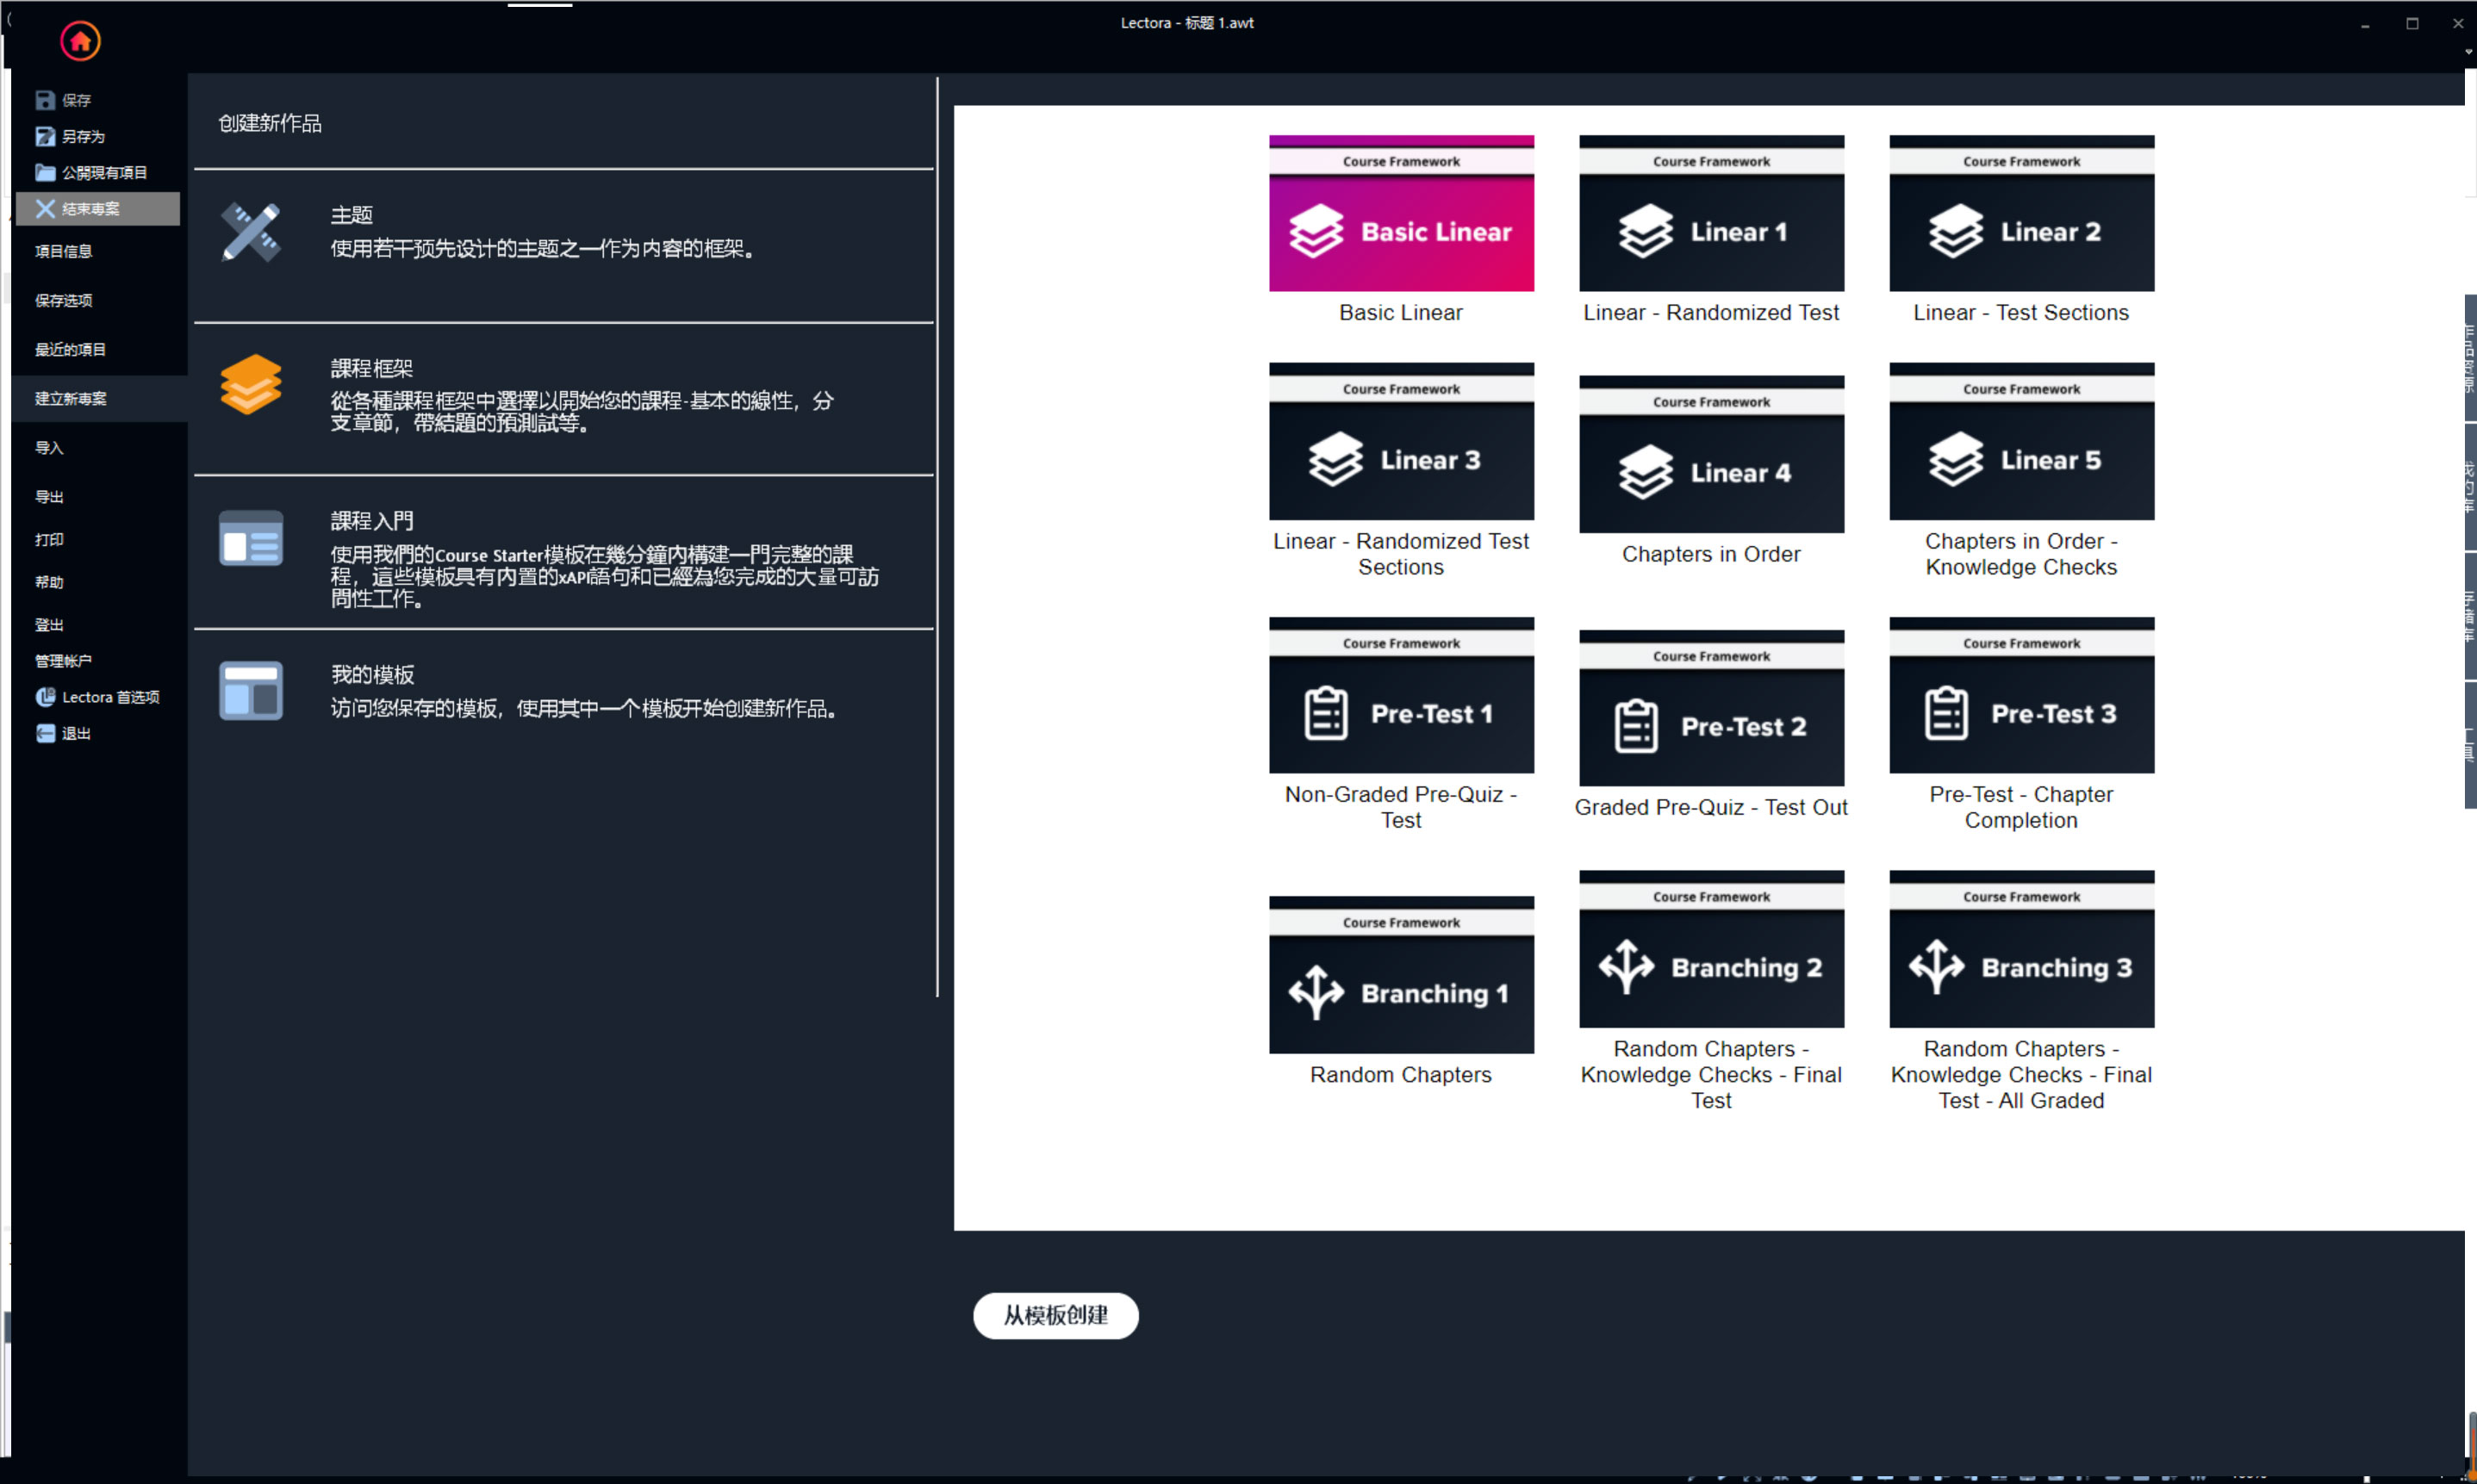The width and height of the screenshot is (2477, 1484).
Task: Select the Pre-Test 2 framework thumbnail
Action: click(x=1711, y=708)
